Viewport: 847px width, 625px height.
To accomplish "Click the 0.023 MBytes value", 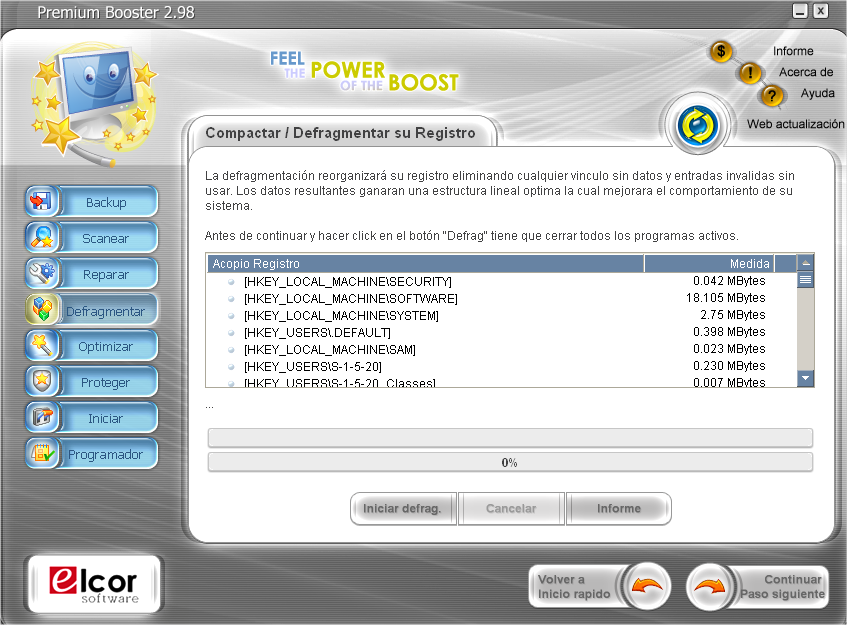I will click(x=729, y=349).
